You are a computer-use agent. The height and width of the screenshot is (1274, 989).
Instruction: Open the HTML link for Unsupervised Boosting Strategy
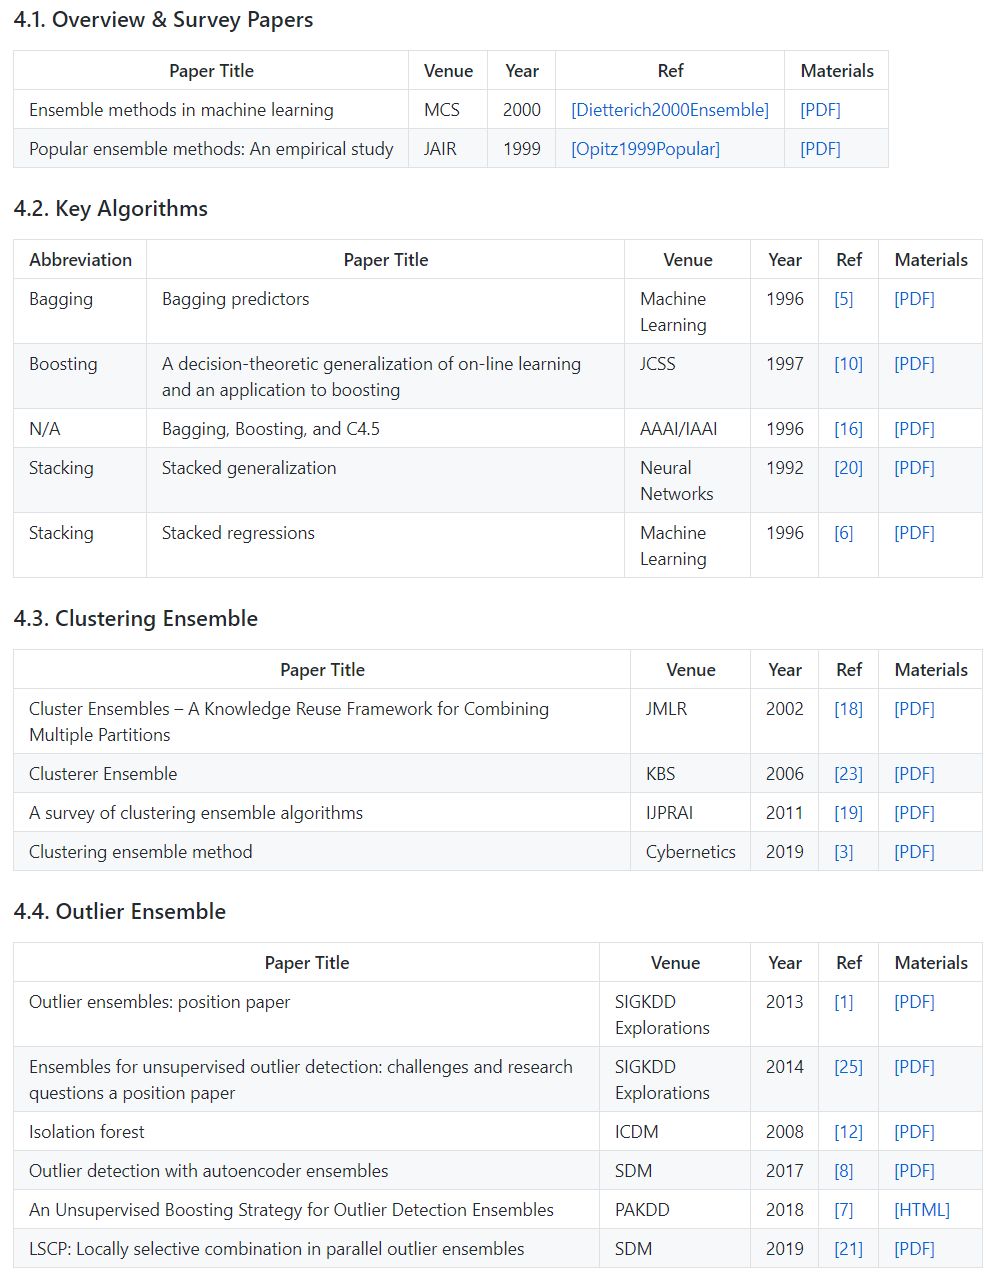point(921,1210)
